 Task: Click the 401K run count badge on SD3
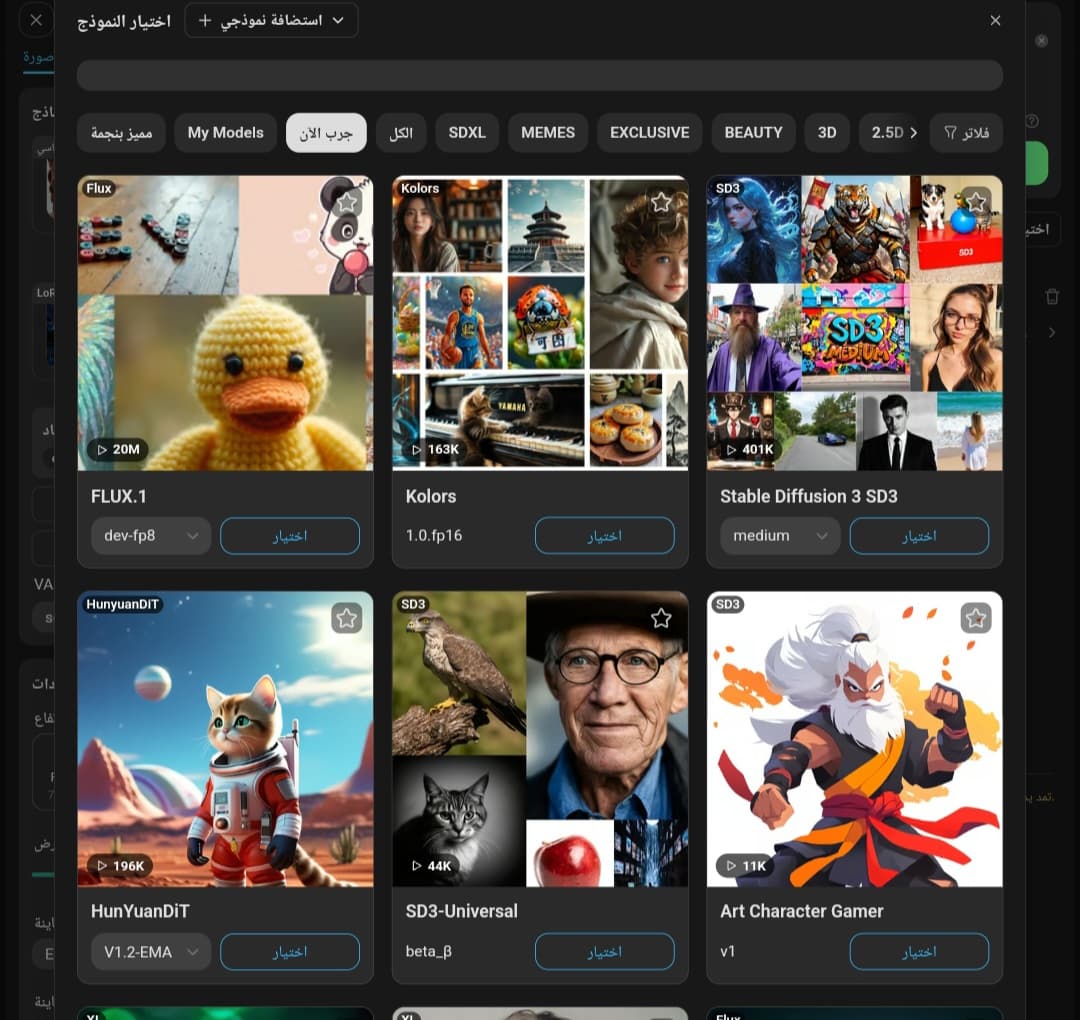[749, 450]
